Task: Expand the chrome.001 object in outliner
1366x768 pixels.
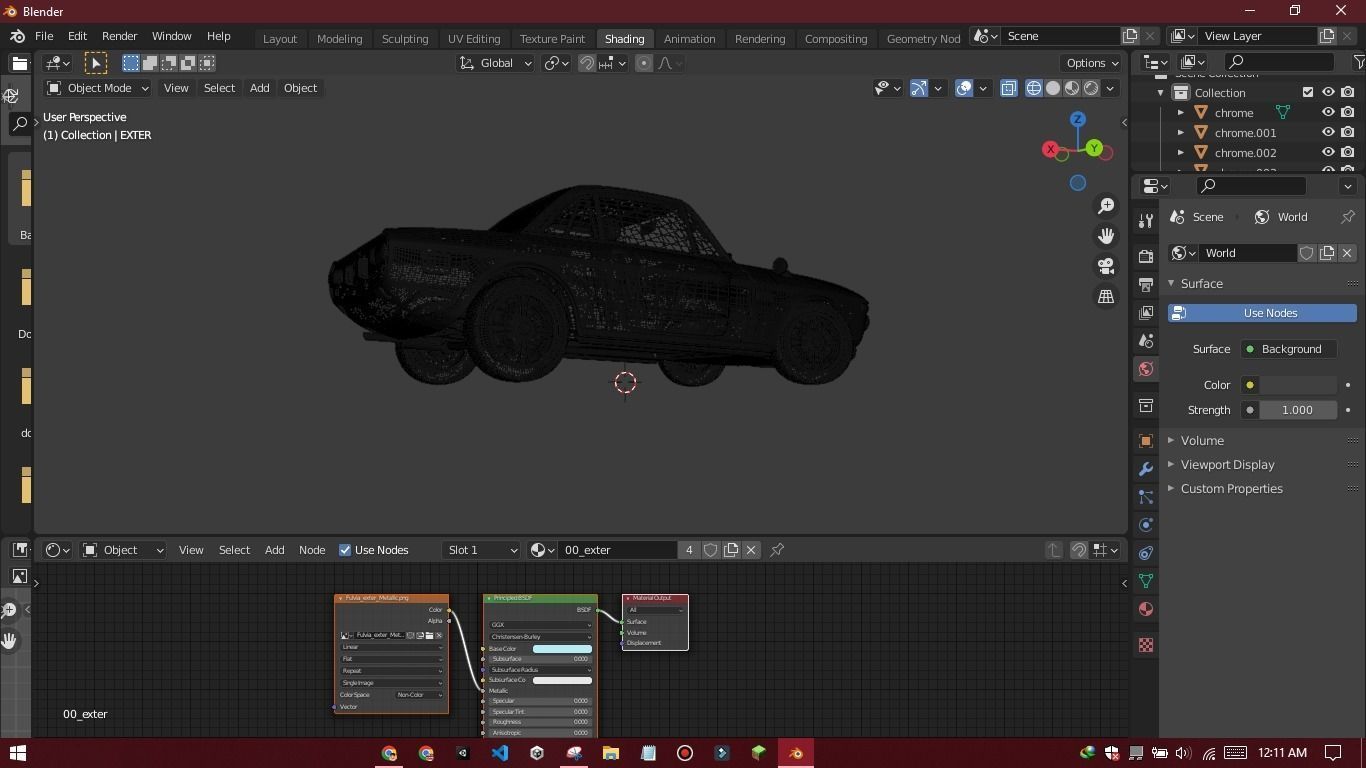Action: click(x=1181, y=133)
